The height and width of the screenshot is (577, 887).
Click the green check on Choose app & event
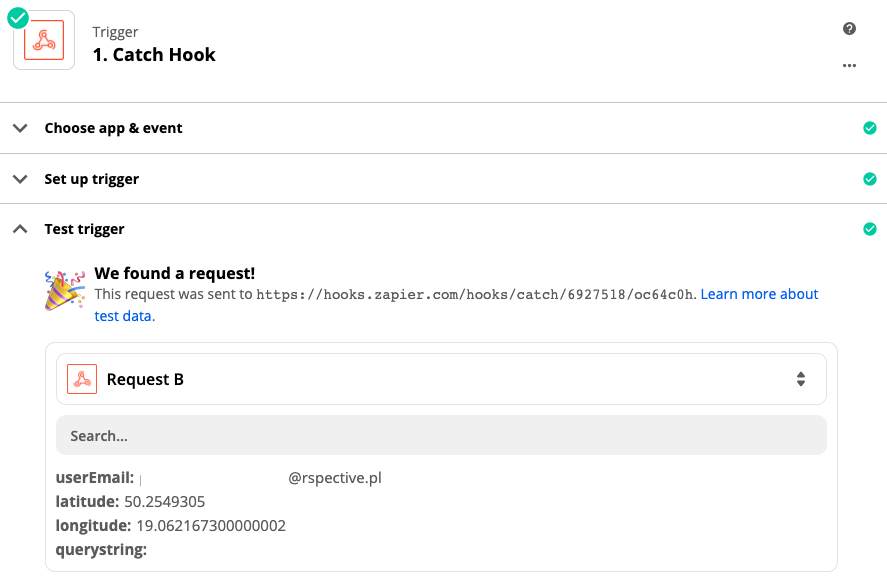(x=870, y=128)
